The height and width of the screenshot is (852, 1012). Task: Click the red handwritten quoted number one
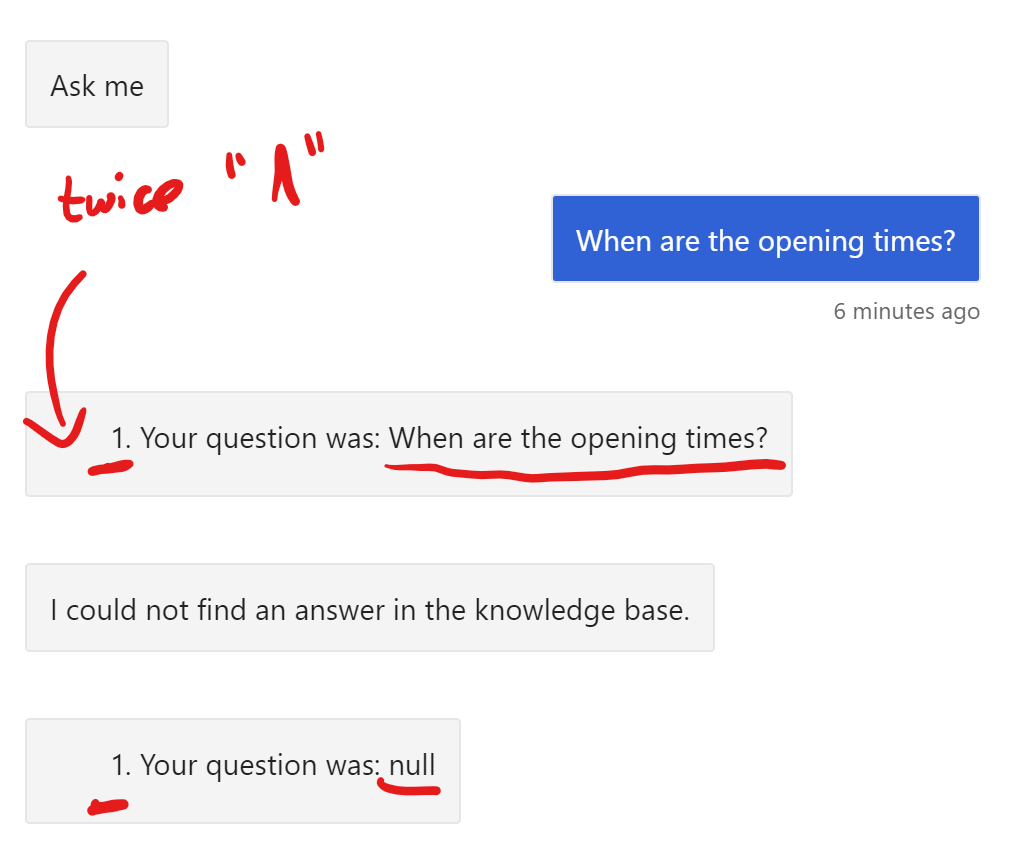[x=276, y=170]
